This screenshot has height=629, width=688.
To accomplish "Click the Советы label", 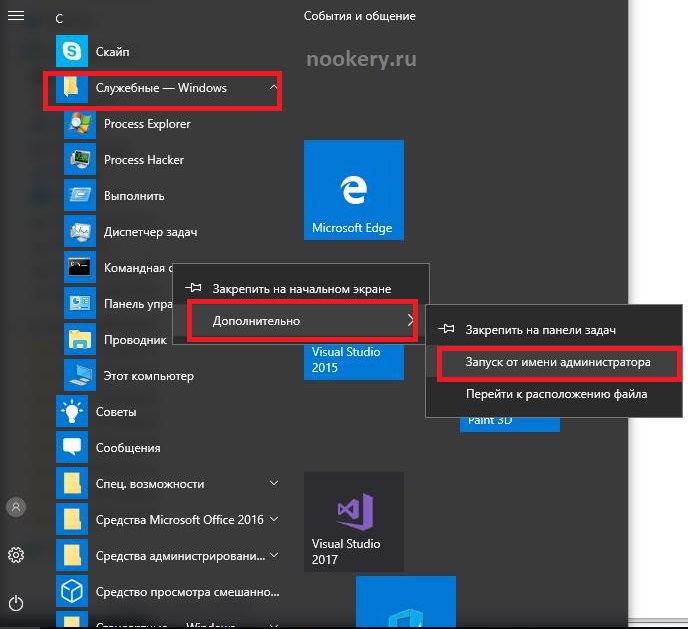I will tap(116, 412).
